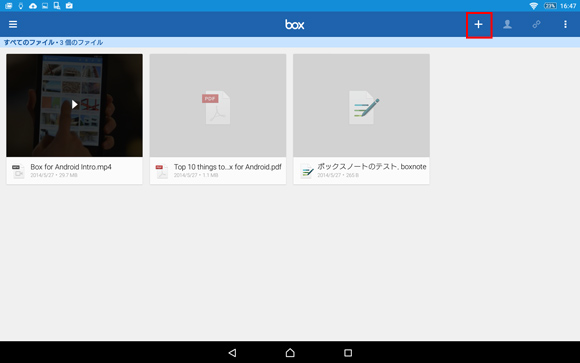Open the collaborators person icon

click(x=508, y=24)
